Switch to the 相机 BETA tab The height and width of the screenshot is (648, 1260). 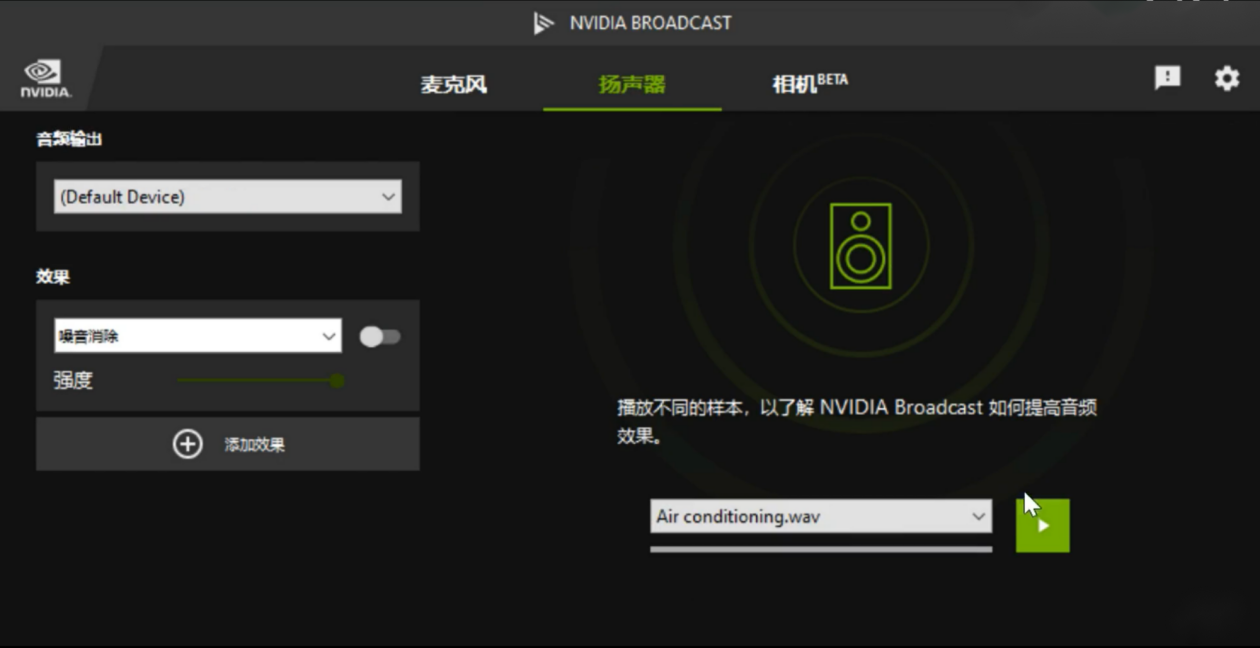click(x=810, y=83)
